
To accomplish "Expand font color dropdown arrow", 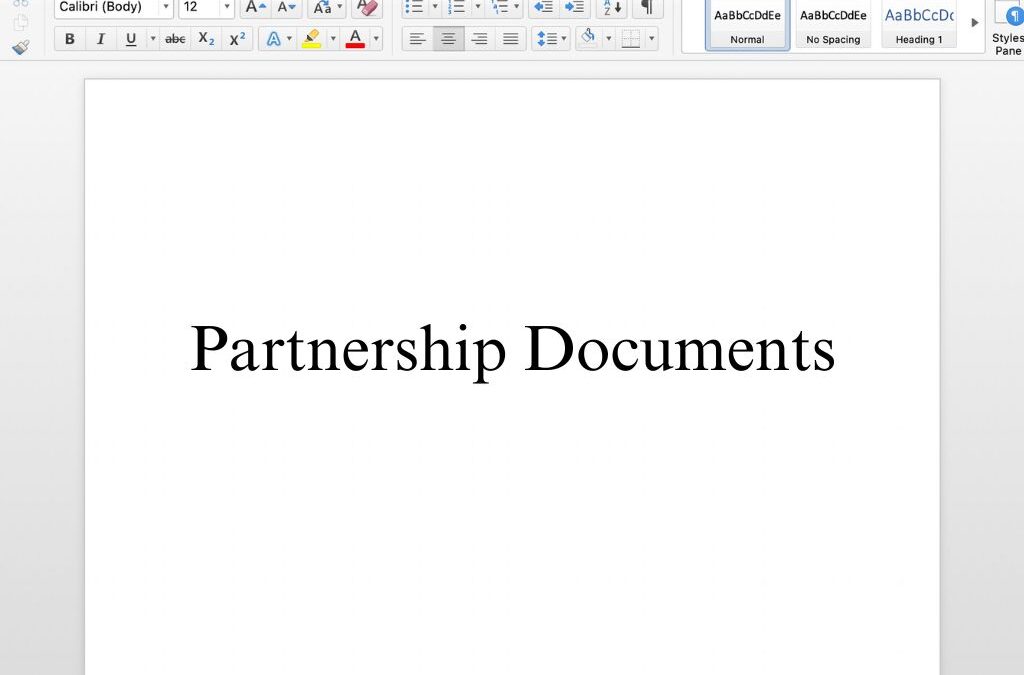I will coord(376,39).
